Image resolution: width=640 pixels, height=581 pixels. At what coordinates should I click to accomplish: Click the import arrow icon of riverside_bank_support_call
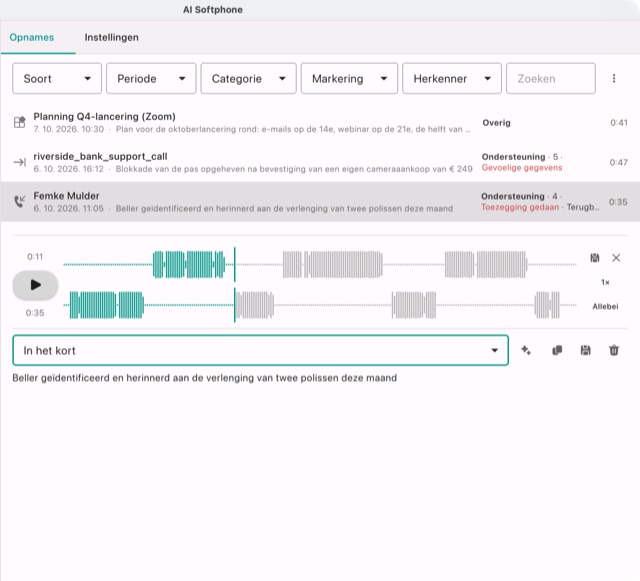tap(20, 163)
